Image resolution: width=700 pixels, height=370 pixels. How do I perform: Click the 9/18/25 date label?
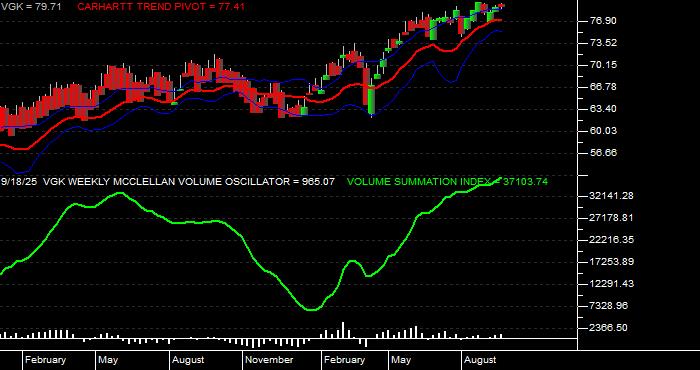coord(19,182)
